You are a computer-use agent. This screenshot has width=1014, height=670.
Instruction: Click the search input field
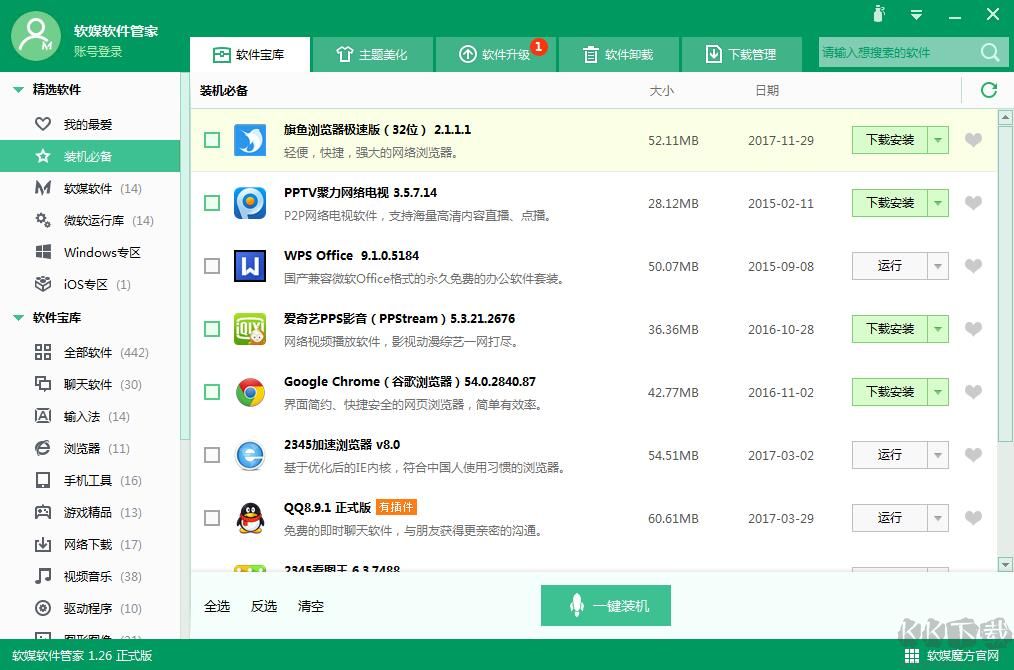(896, 53)
